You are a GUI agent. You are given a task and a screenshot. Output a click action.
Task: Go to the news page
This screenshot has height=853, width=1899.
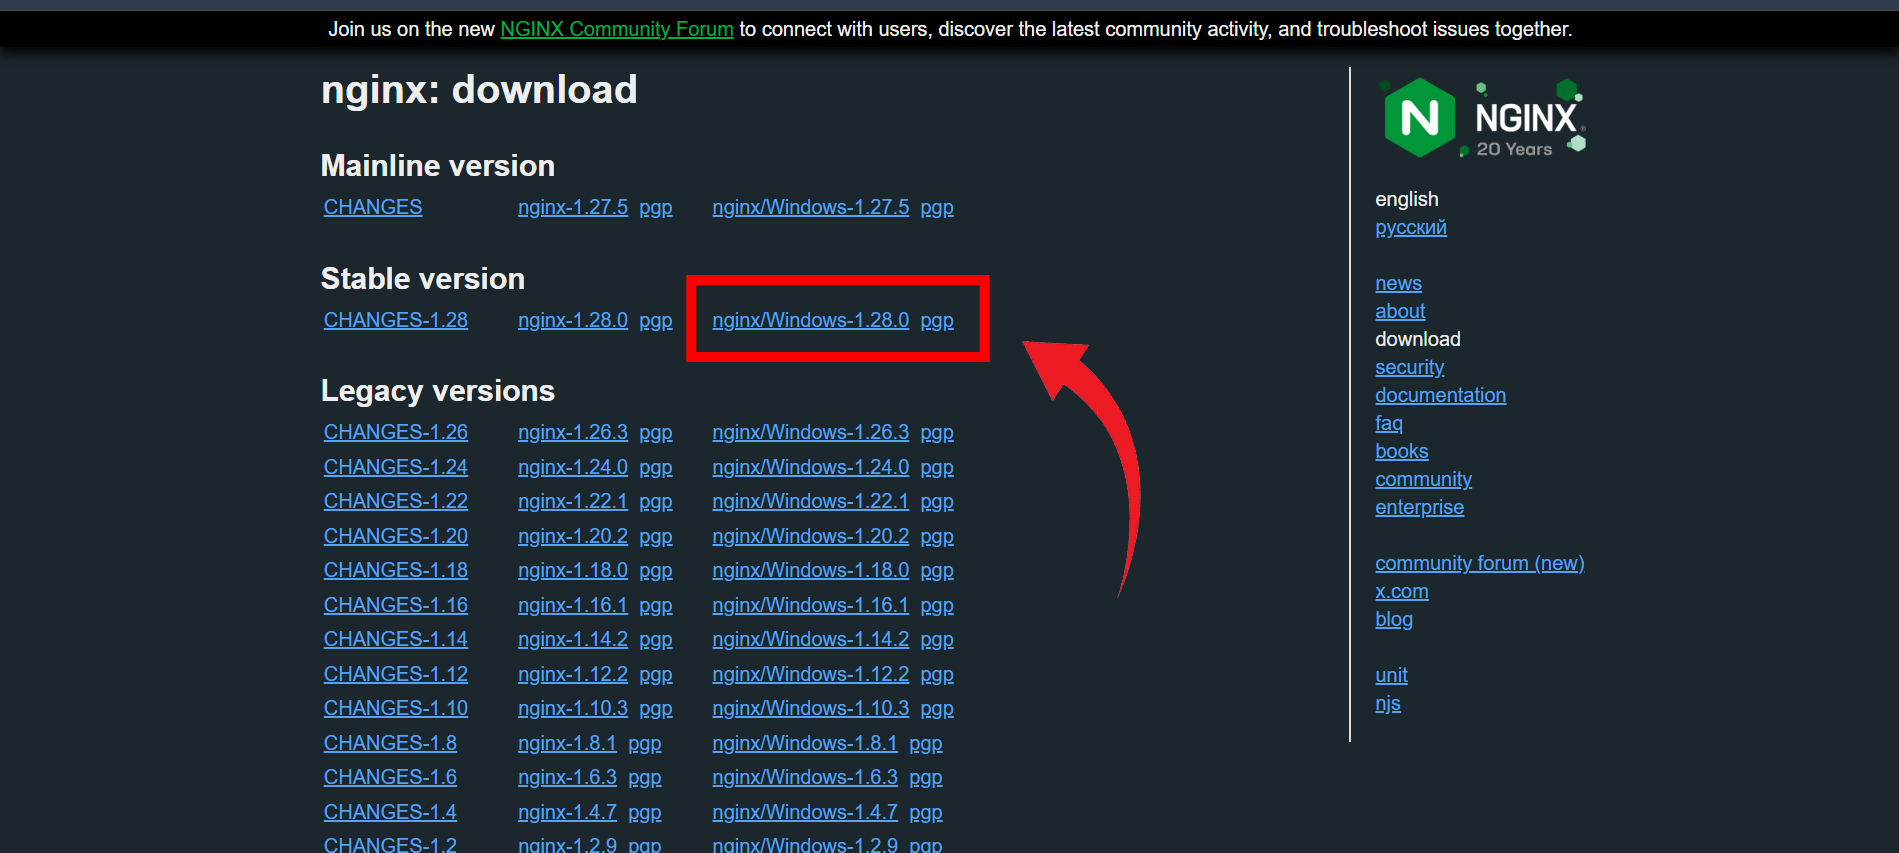[1398, 283]
